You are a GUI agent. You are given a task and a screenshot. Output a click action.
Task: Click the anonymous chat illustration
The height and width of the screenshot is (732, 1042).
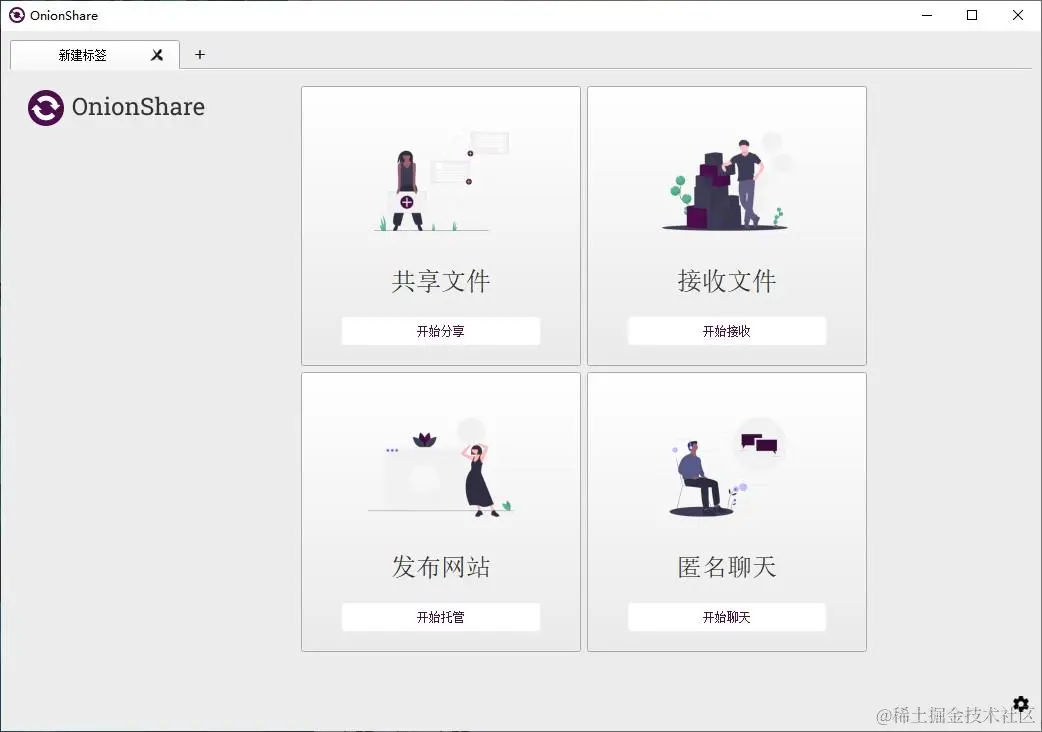point(728,468)
